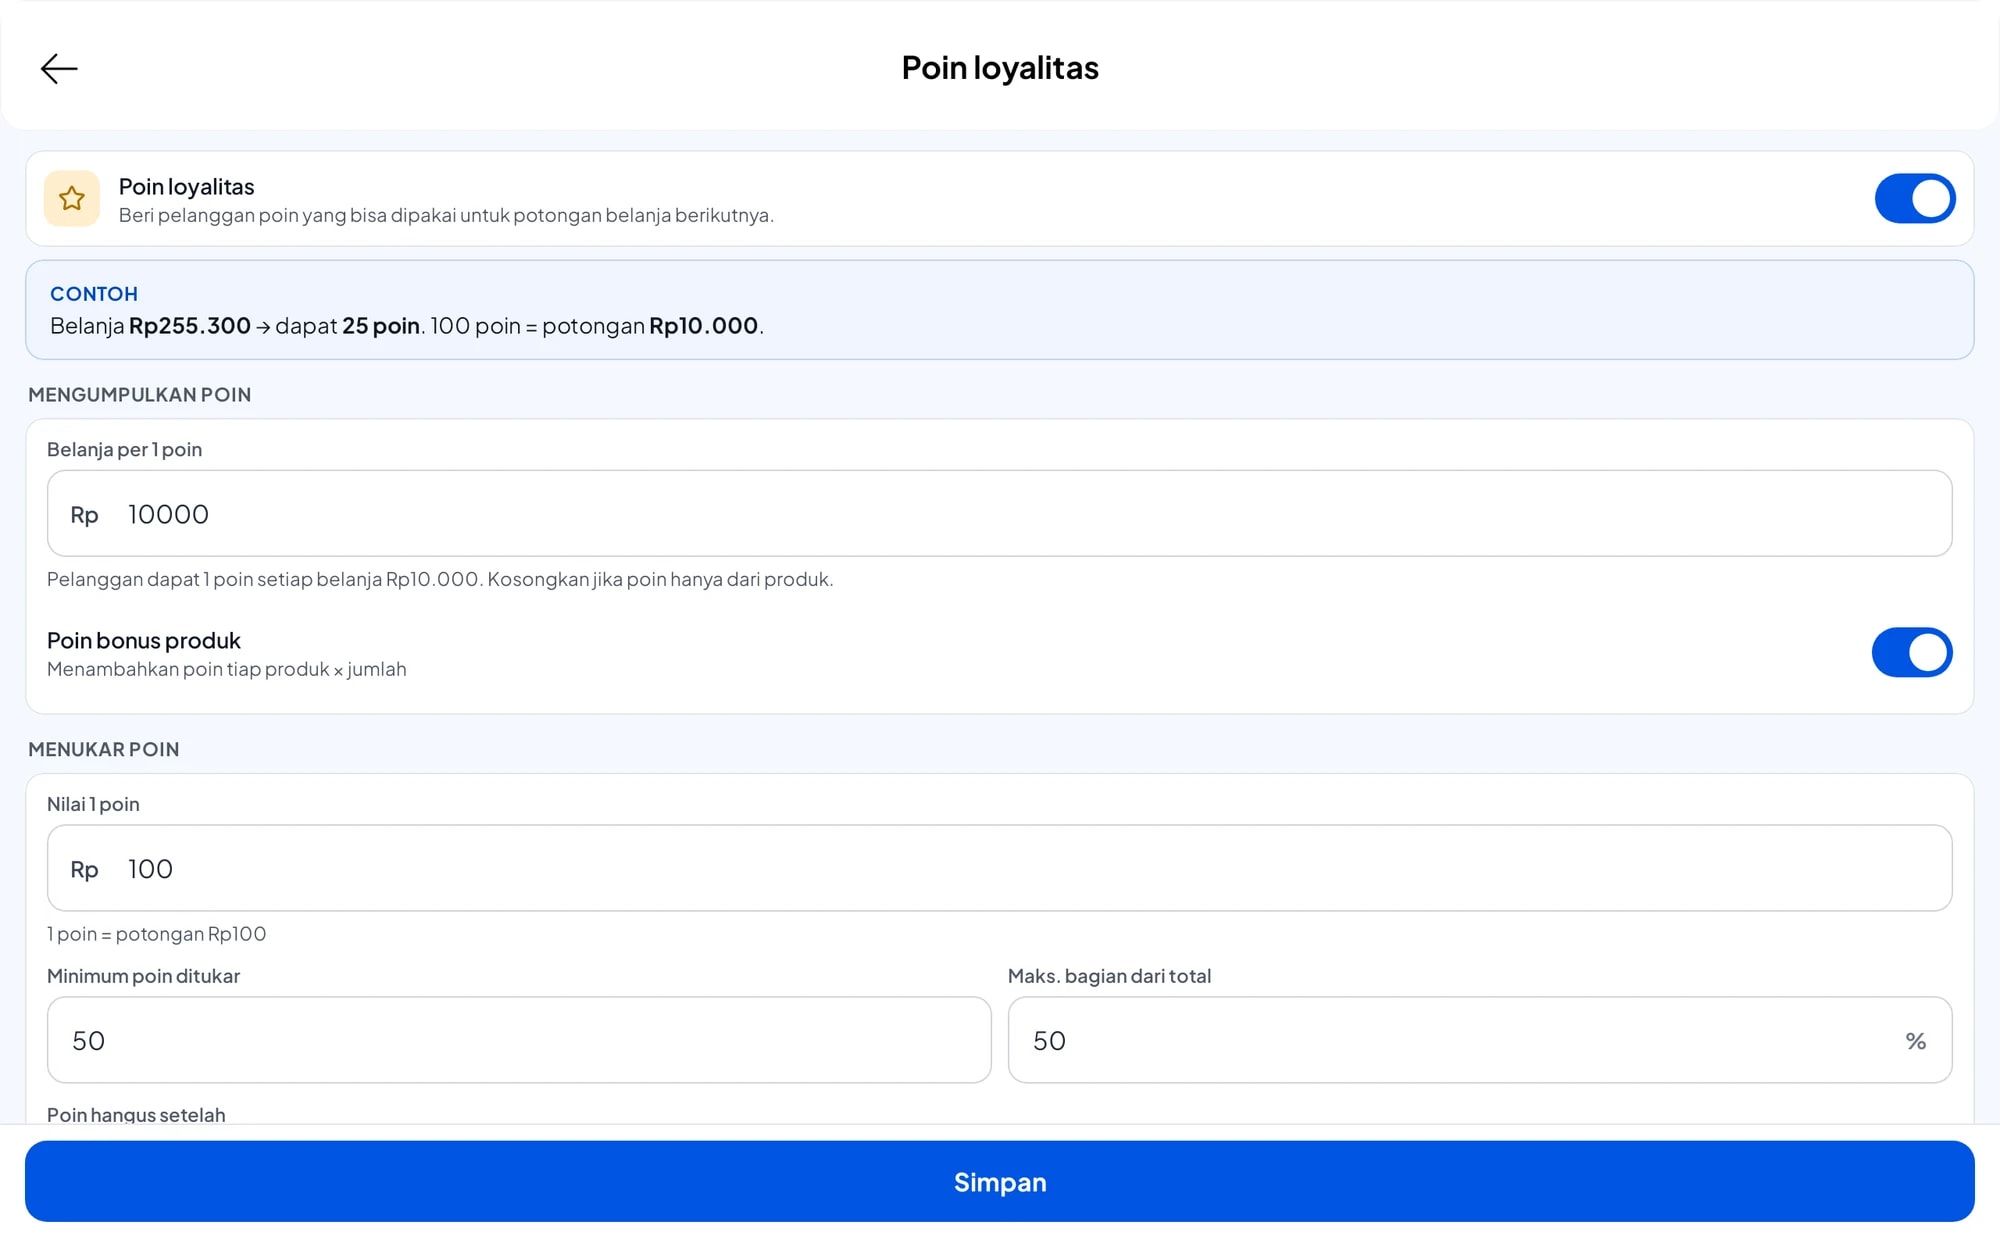Click the 'Pelanggan dapat 1 poin' helper text
This screenshot has width=2000, height=1250.
(440, 579)
